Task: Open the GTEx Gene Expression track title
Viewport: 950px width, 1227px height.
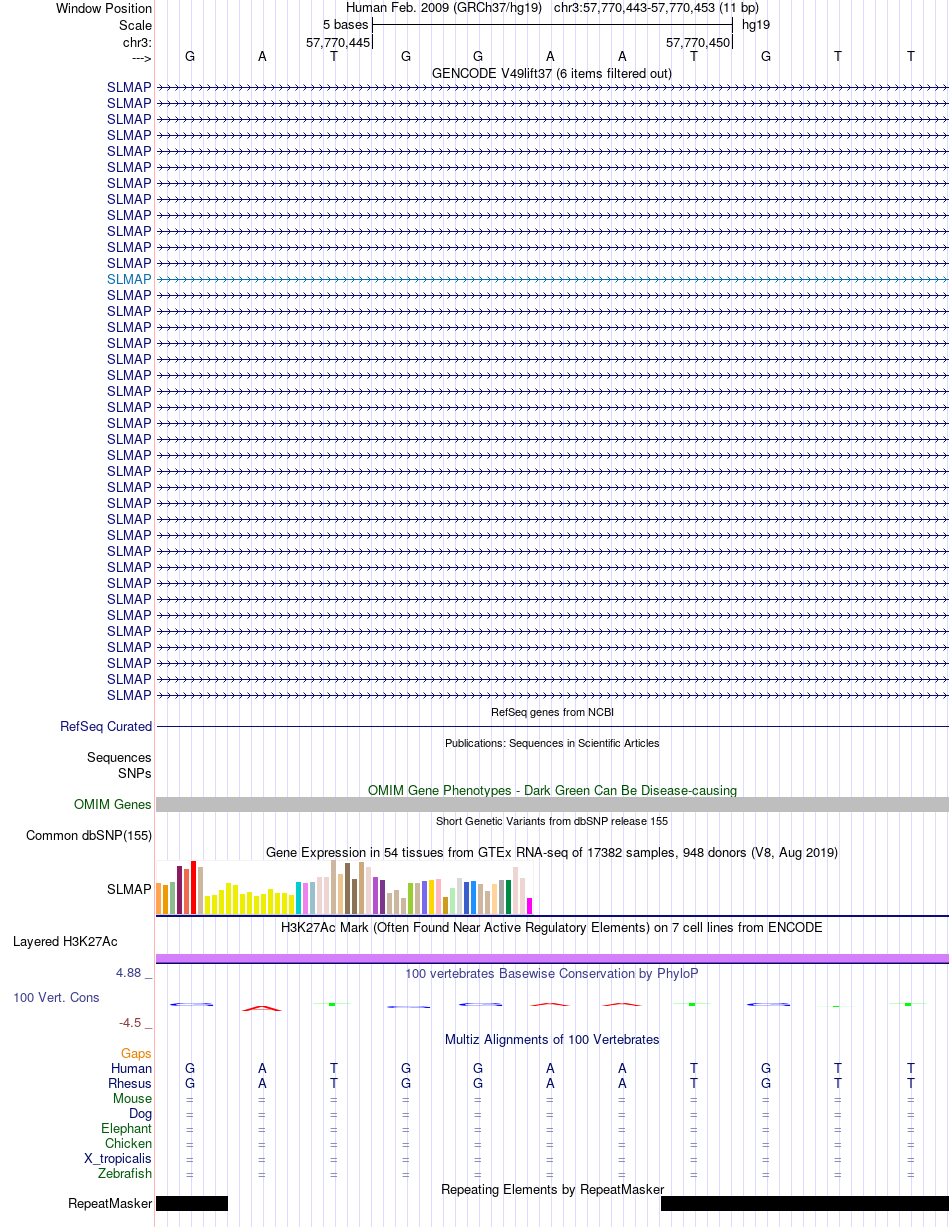Action: 552,852
